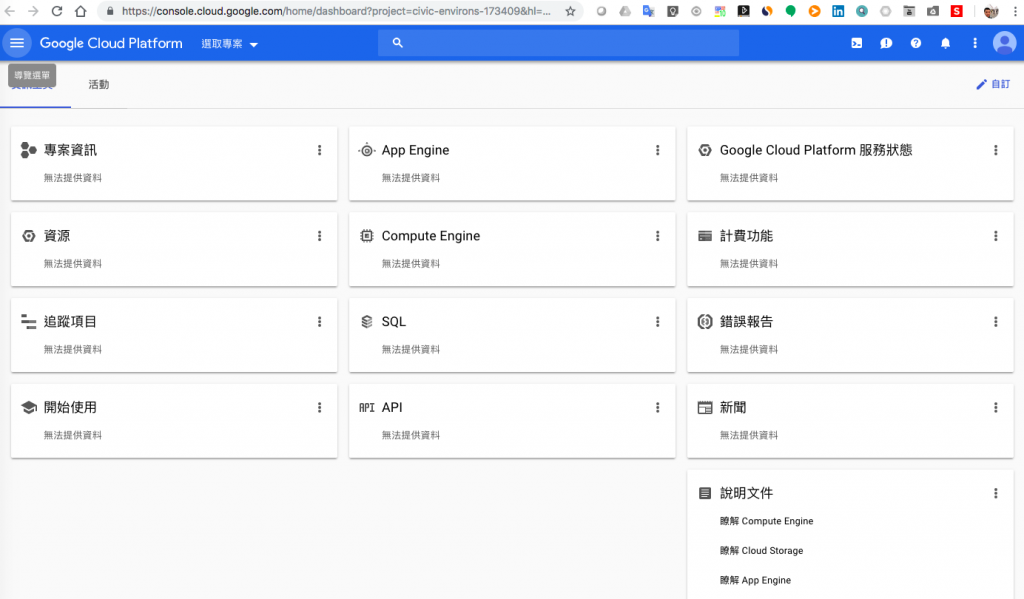Image resolution: width=1024 pixels, height=599 pixels.
Task: Open options menu on 計費功能 card
Action: point(996,236)
